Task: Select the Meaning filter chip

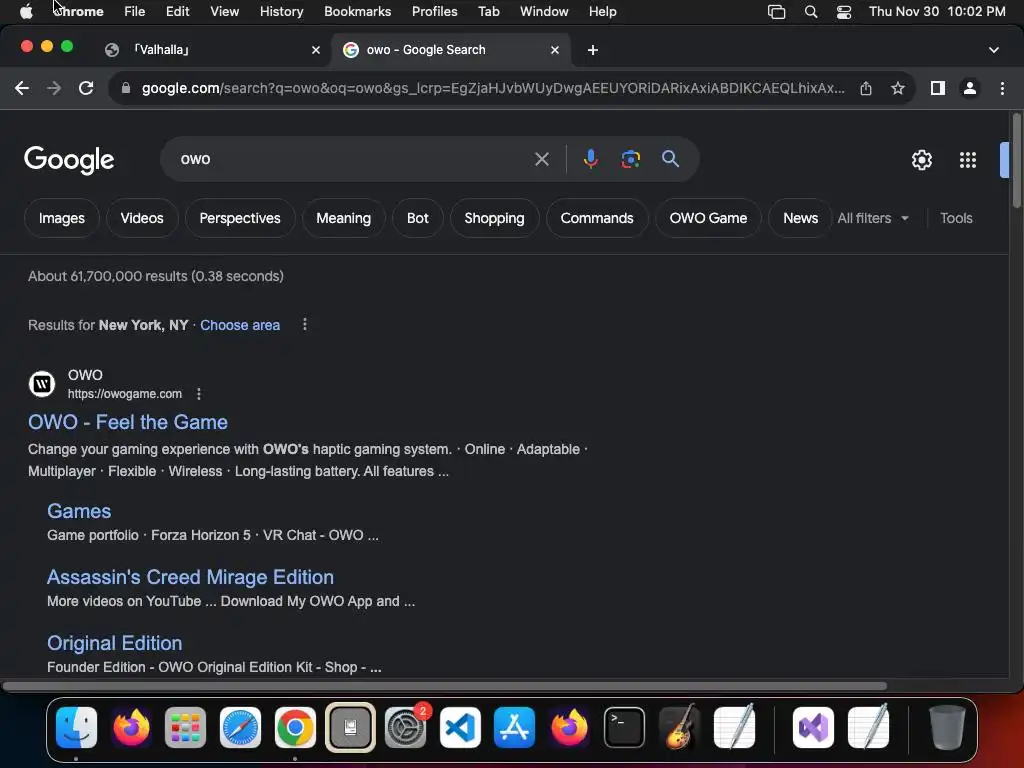Action: tap(344, 218)
